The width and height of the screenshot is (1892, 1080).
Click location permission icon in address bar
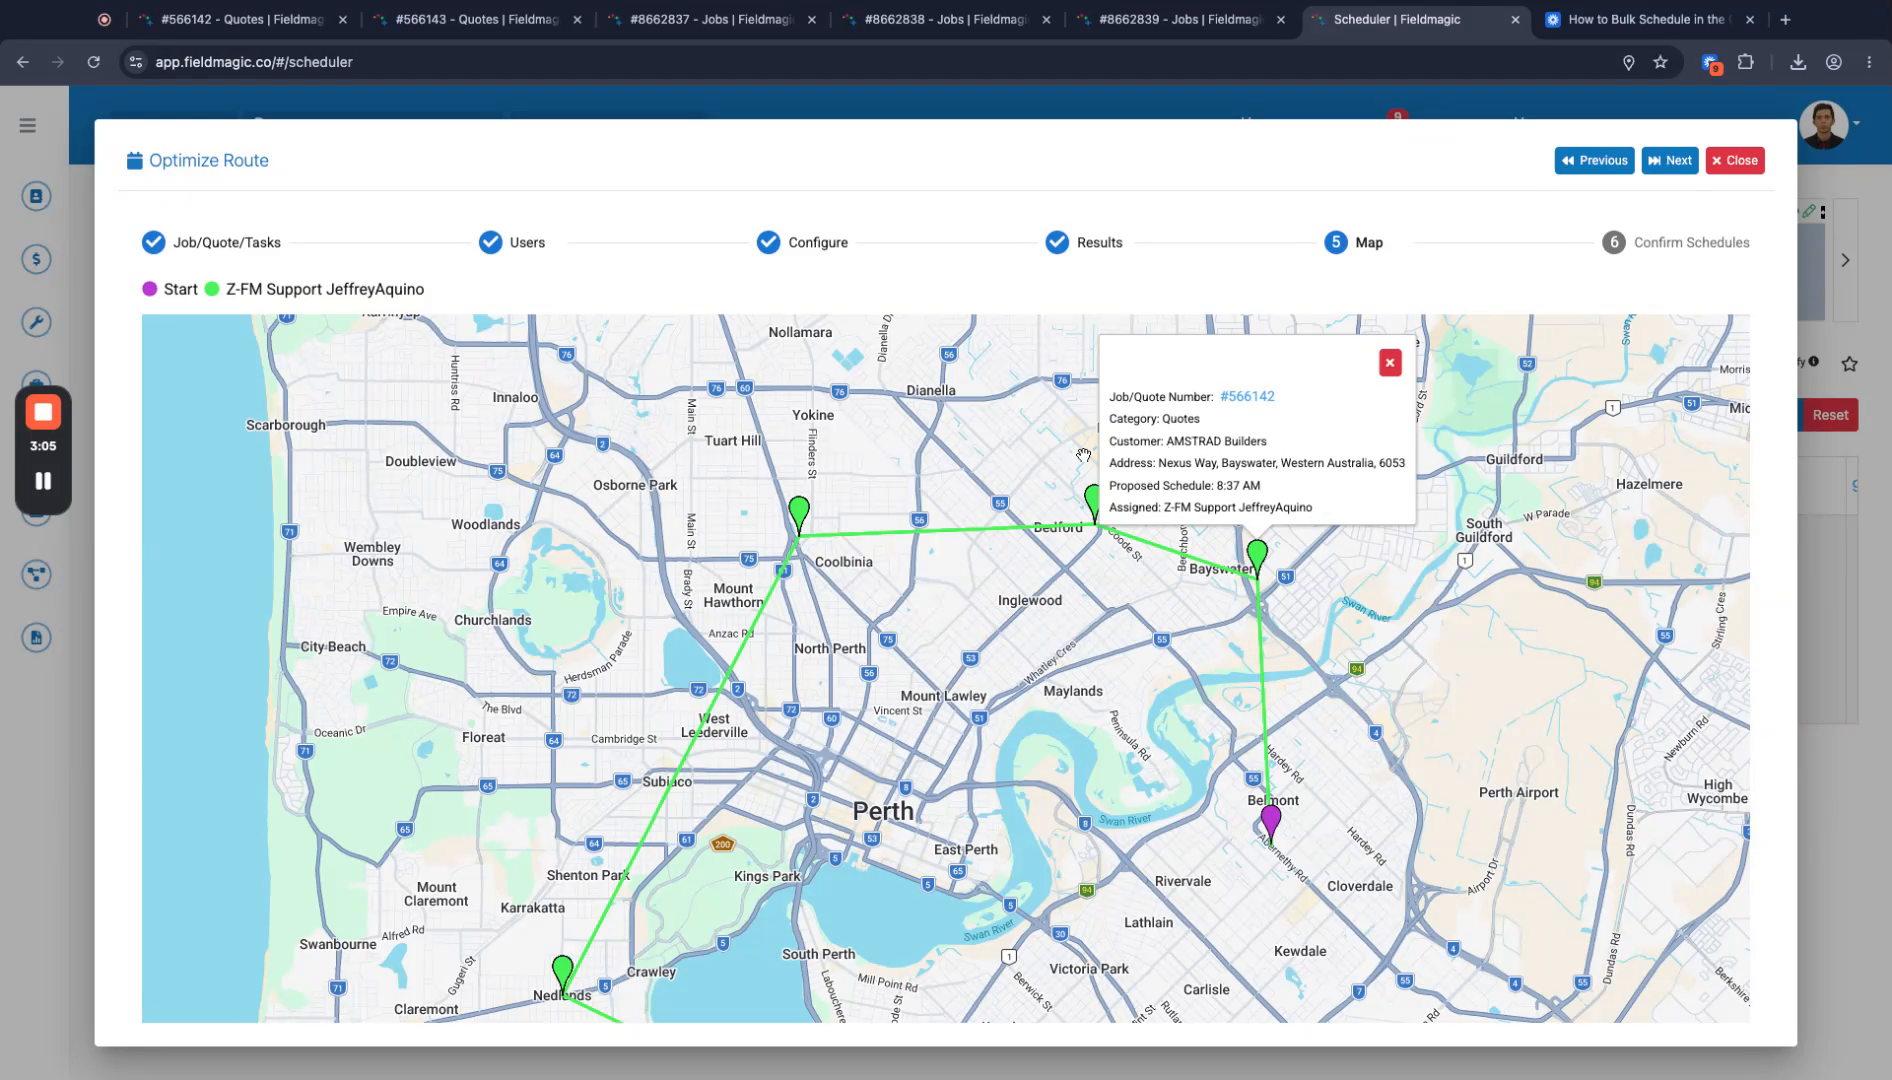point(1629,62)
